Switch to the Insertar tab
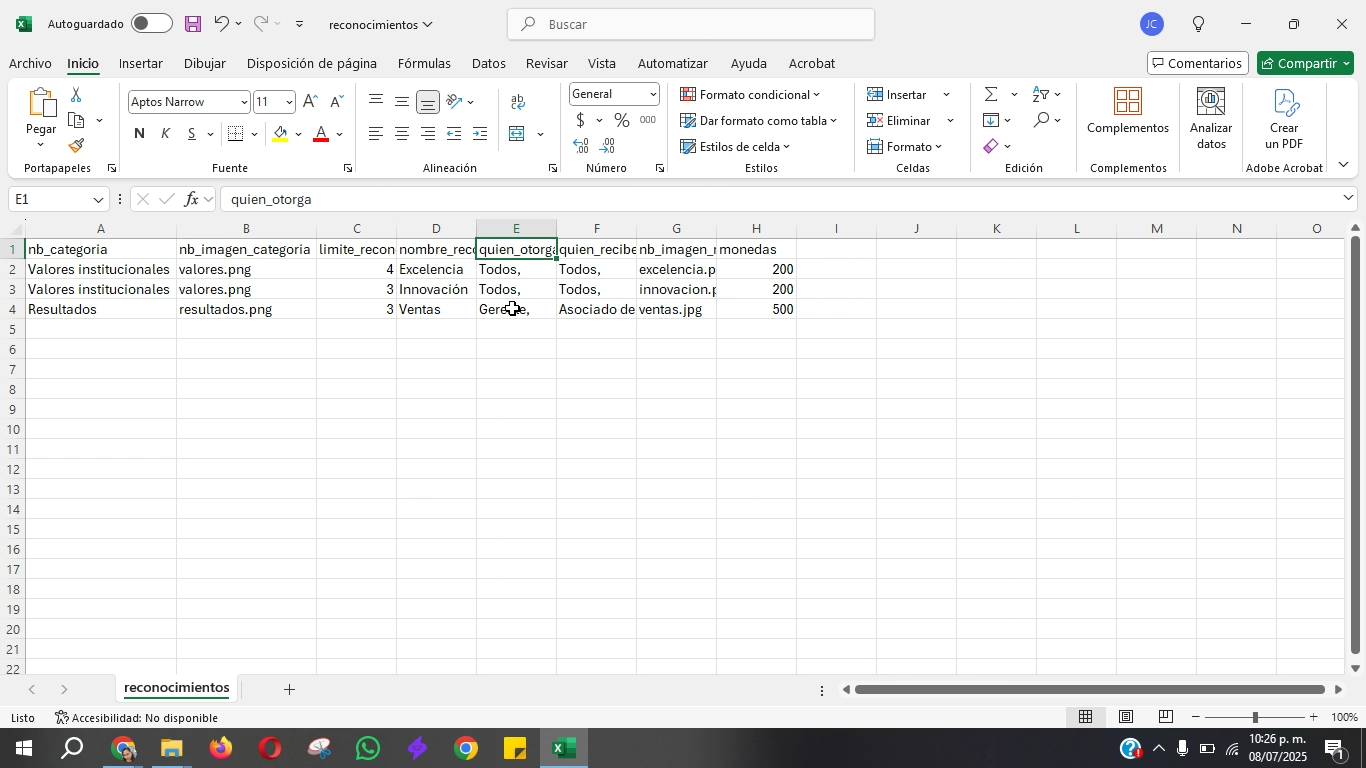1366x768 pixels. [141, 63]
